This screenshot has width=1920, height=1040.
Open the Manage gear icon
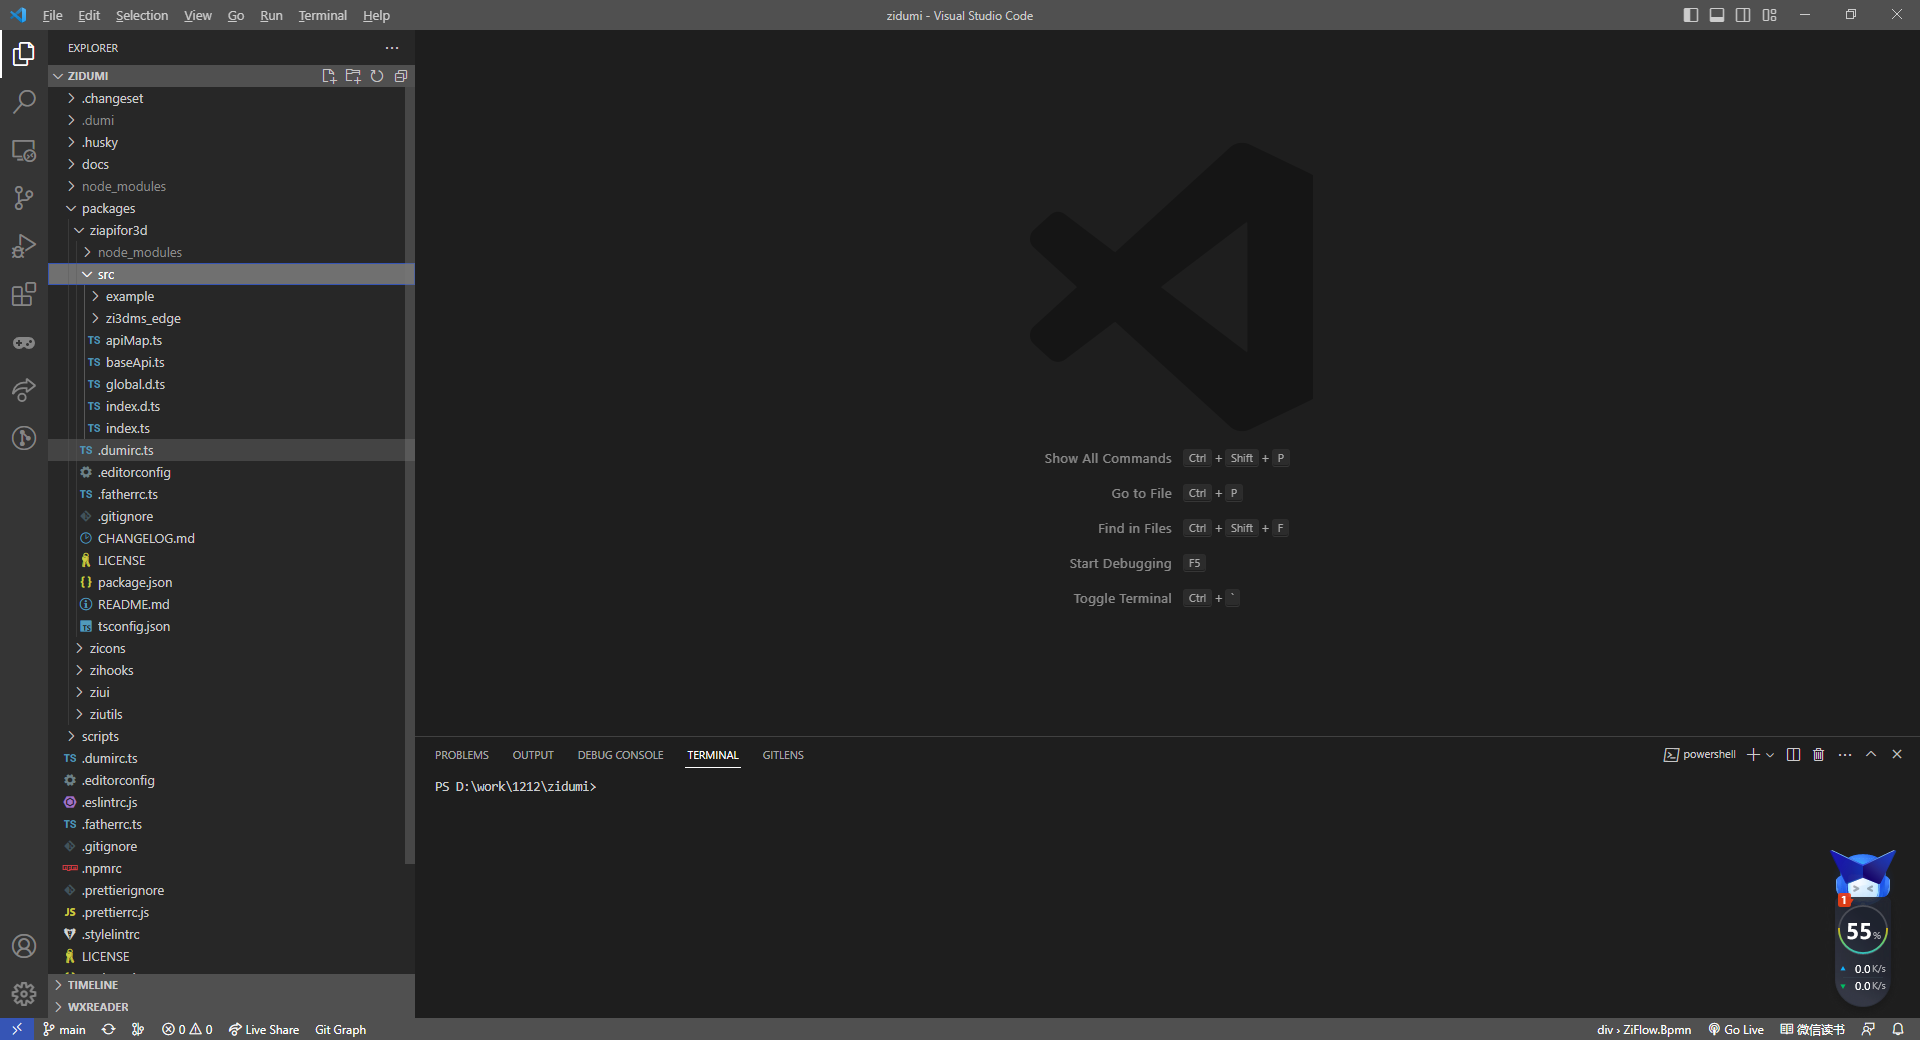[x=24, y=994]
